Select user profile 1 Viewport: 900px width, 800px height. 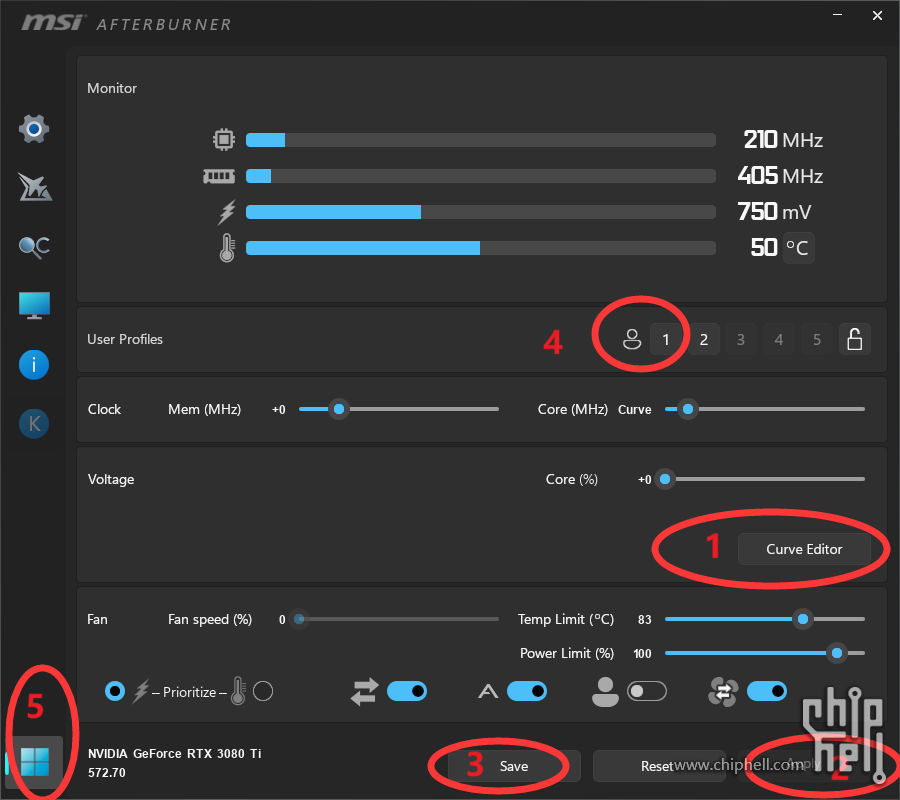click(x=666, y=339)
